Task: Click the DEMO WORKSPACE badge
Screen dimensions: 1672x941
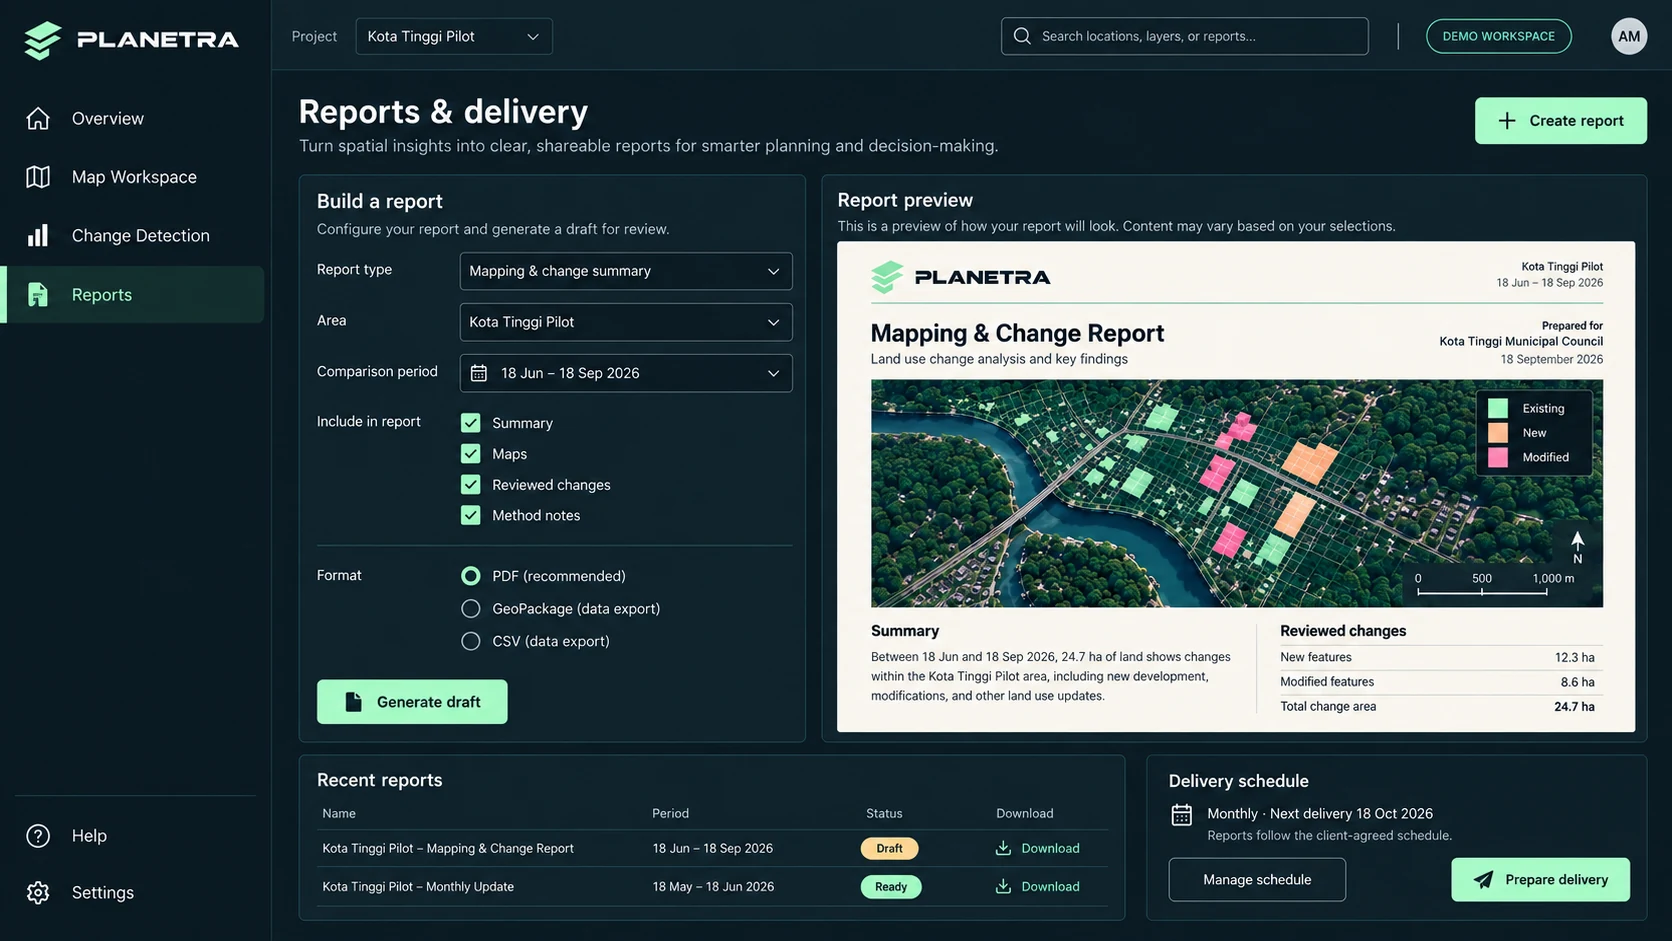Action: click(1498, 36)
